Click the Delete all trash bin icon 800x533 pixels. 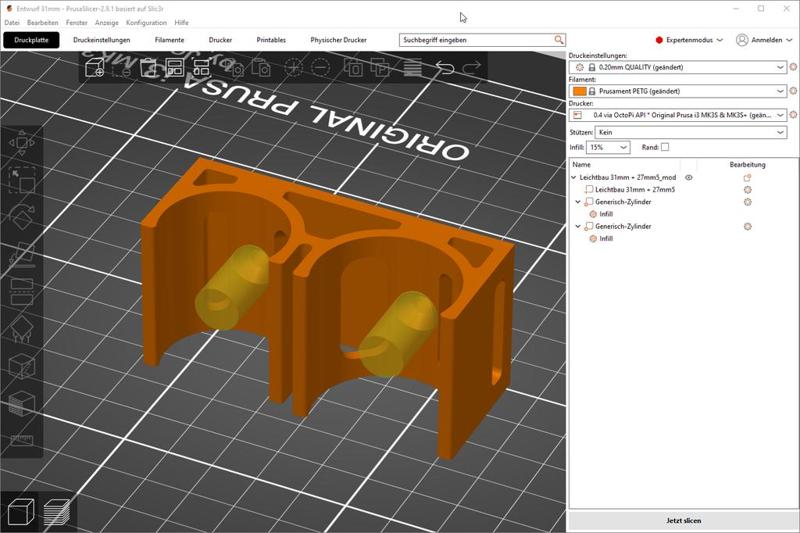click(148, 68)
